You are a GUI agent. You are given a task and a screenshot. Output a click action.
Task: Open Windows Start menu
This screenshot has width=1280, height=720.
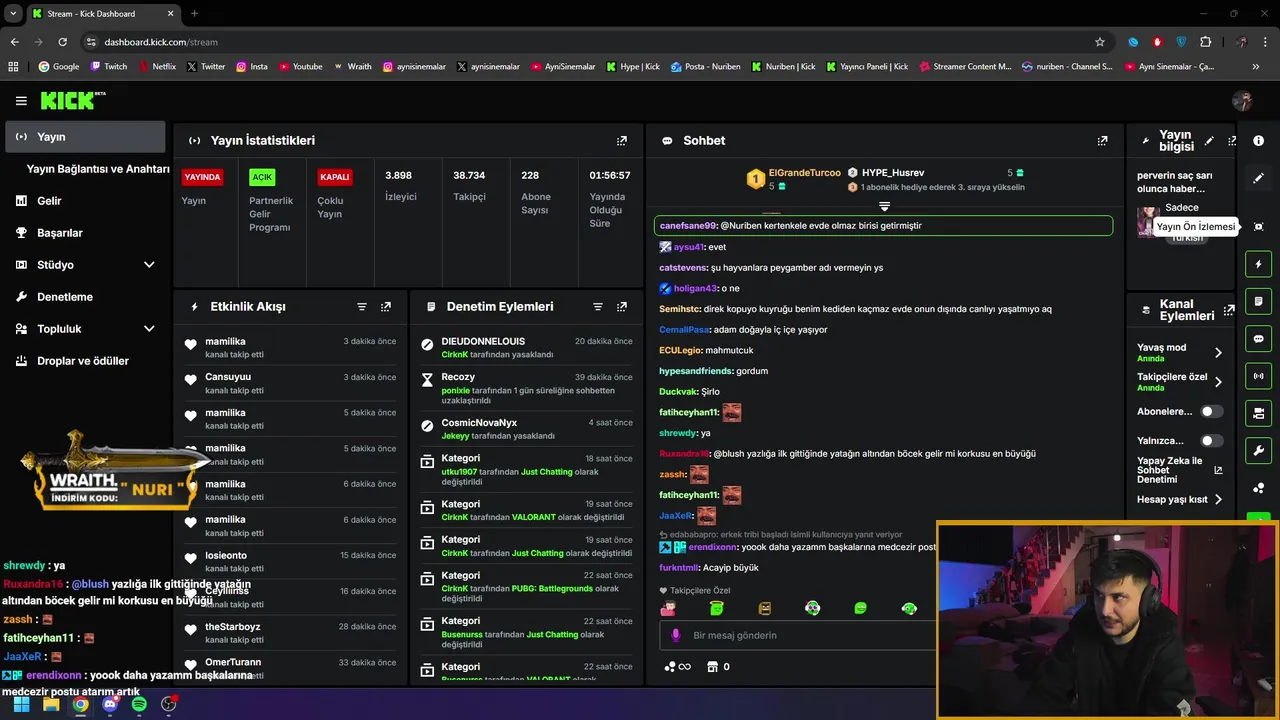[21, 704]
